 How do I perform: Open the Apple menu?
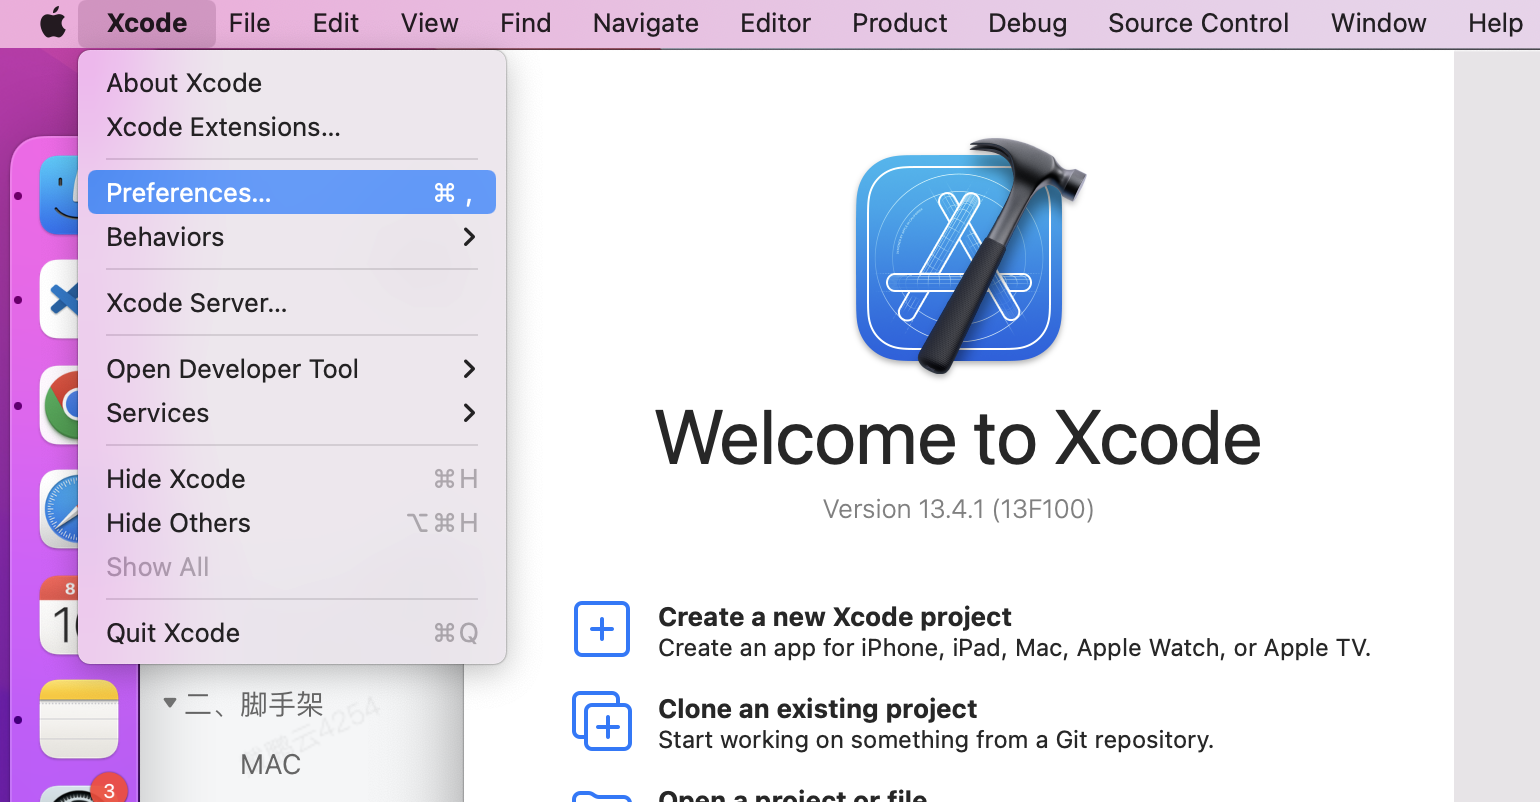point(53,23)
